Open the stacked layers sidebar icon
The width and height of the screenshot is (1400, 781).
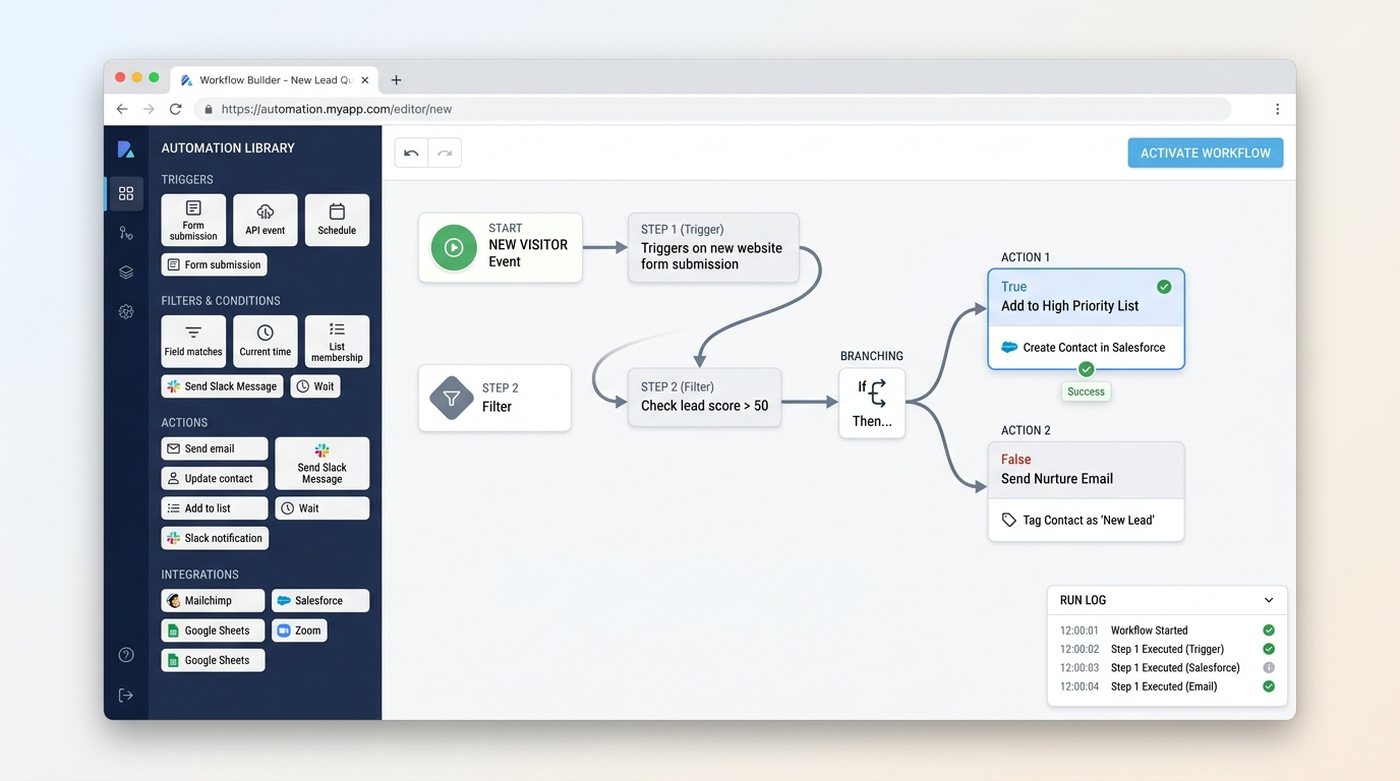126,272
